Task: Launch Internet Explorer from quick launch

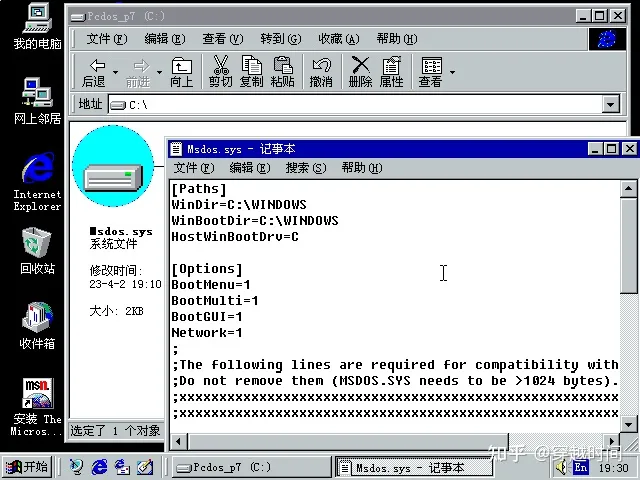Action: (99, 467)
